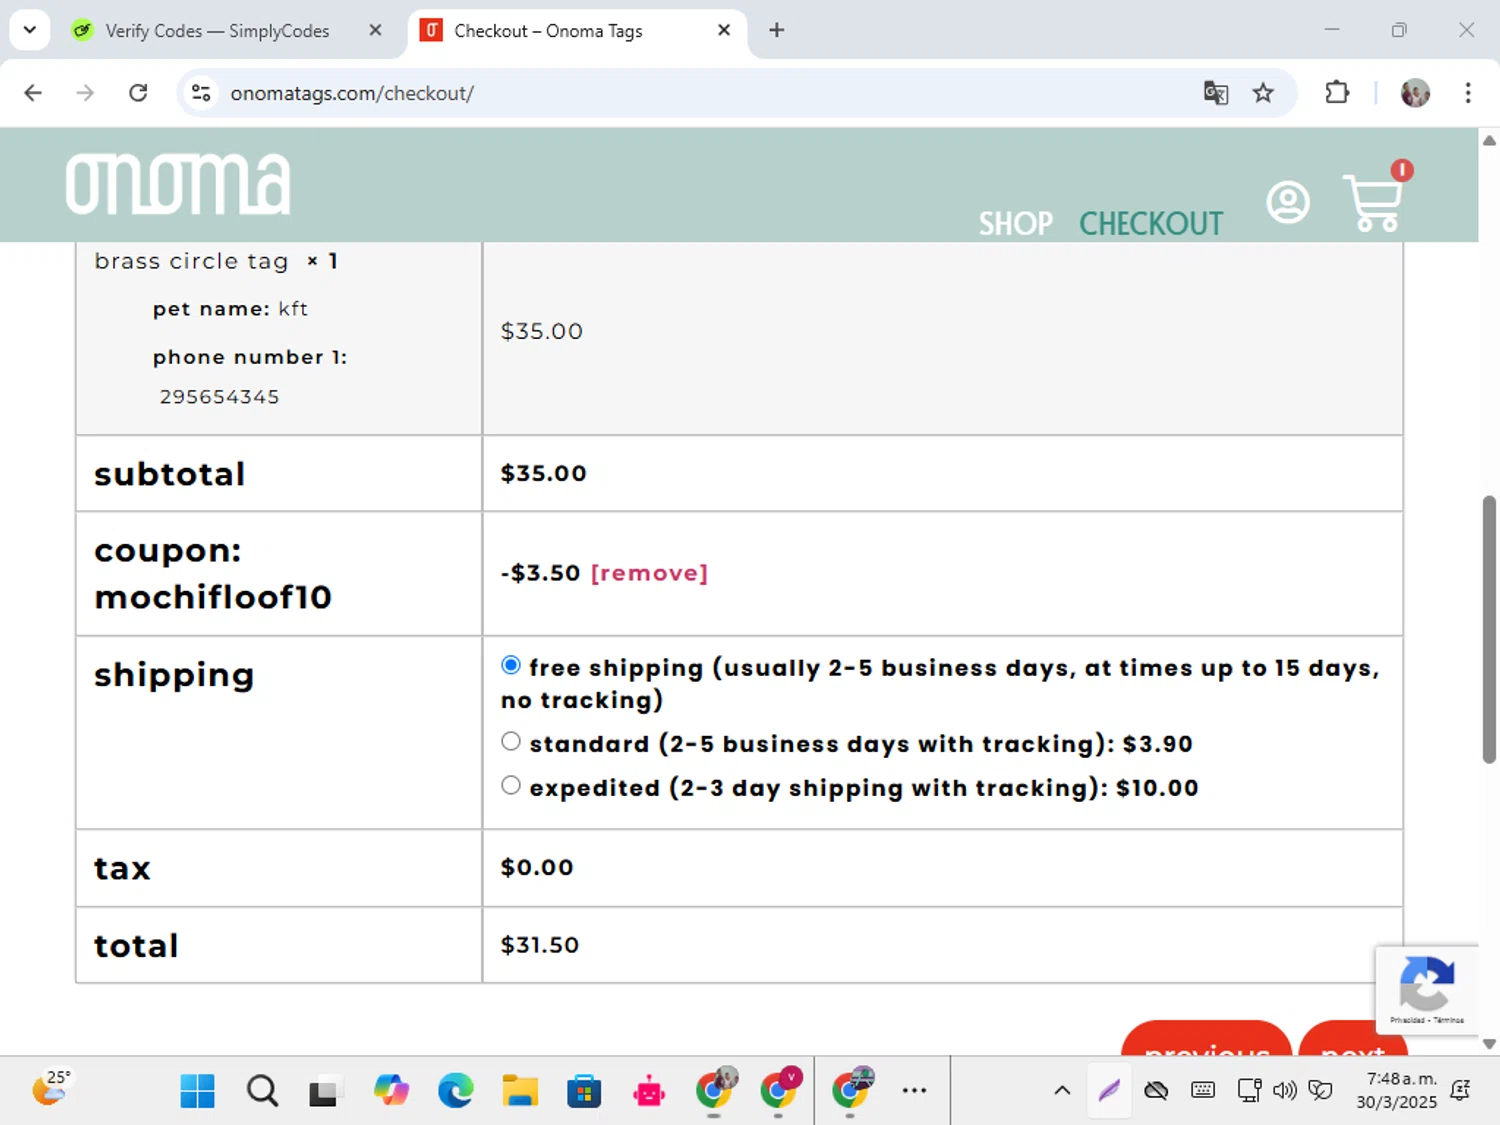Switch to the Verify Codes SimplyCodes tab
This screenshot has height=1125, width=1500.
(x=218, y=31)
